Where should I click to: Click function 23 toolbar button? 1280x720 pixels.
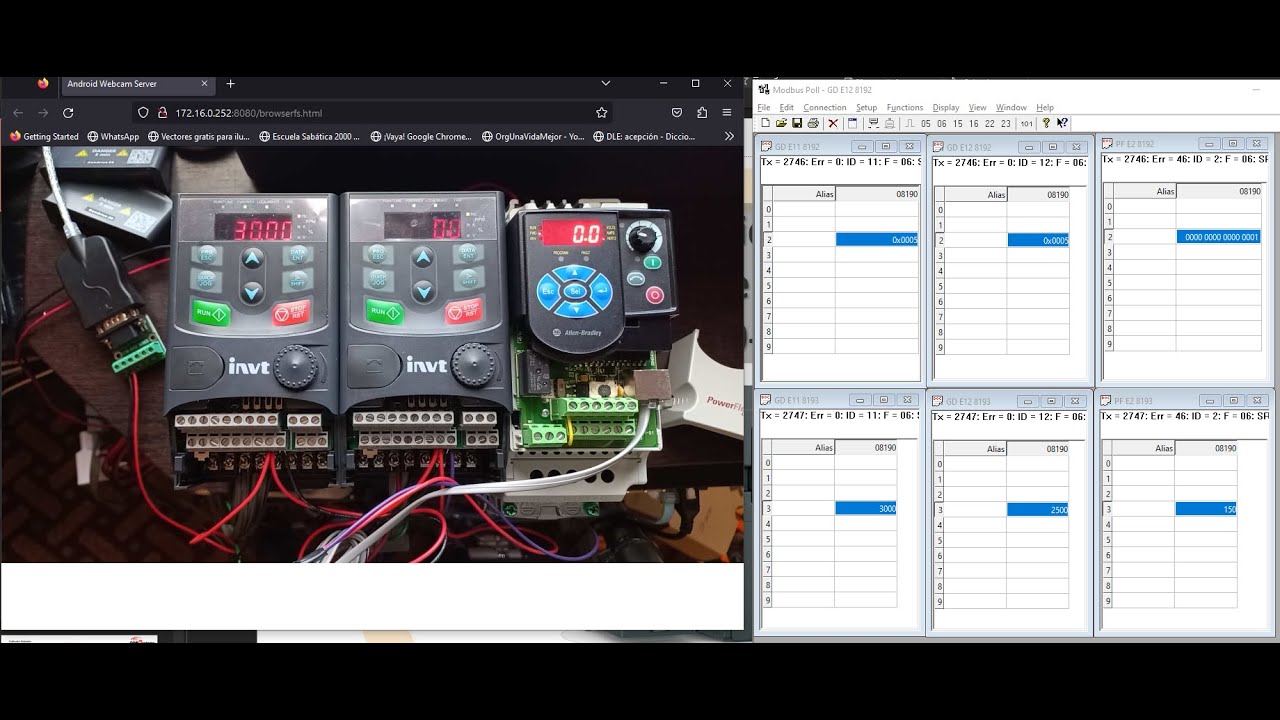click(1005, 124)
